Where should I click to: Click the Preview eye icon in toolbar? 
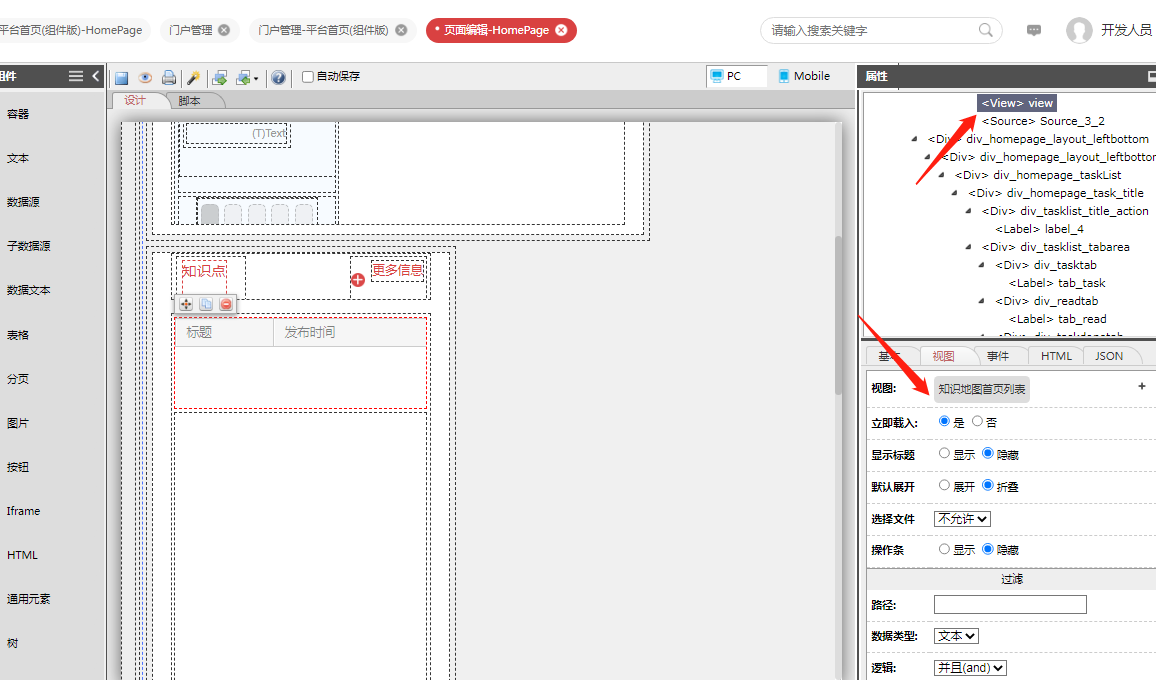[x=145, y=77]
